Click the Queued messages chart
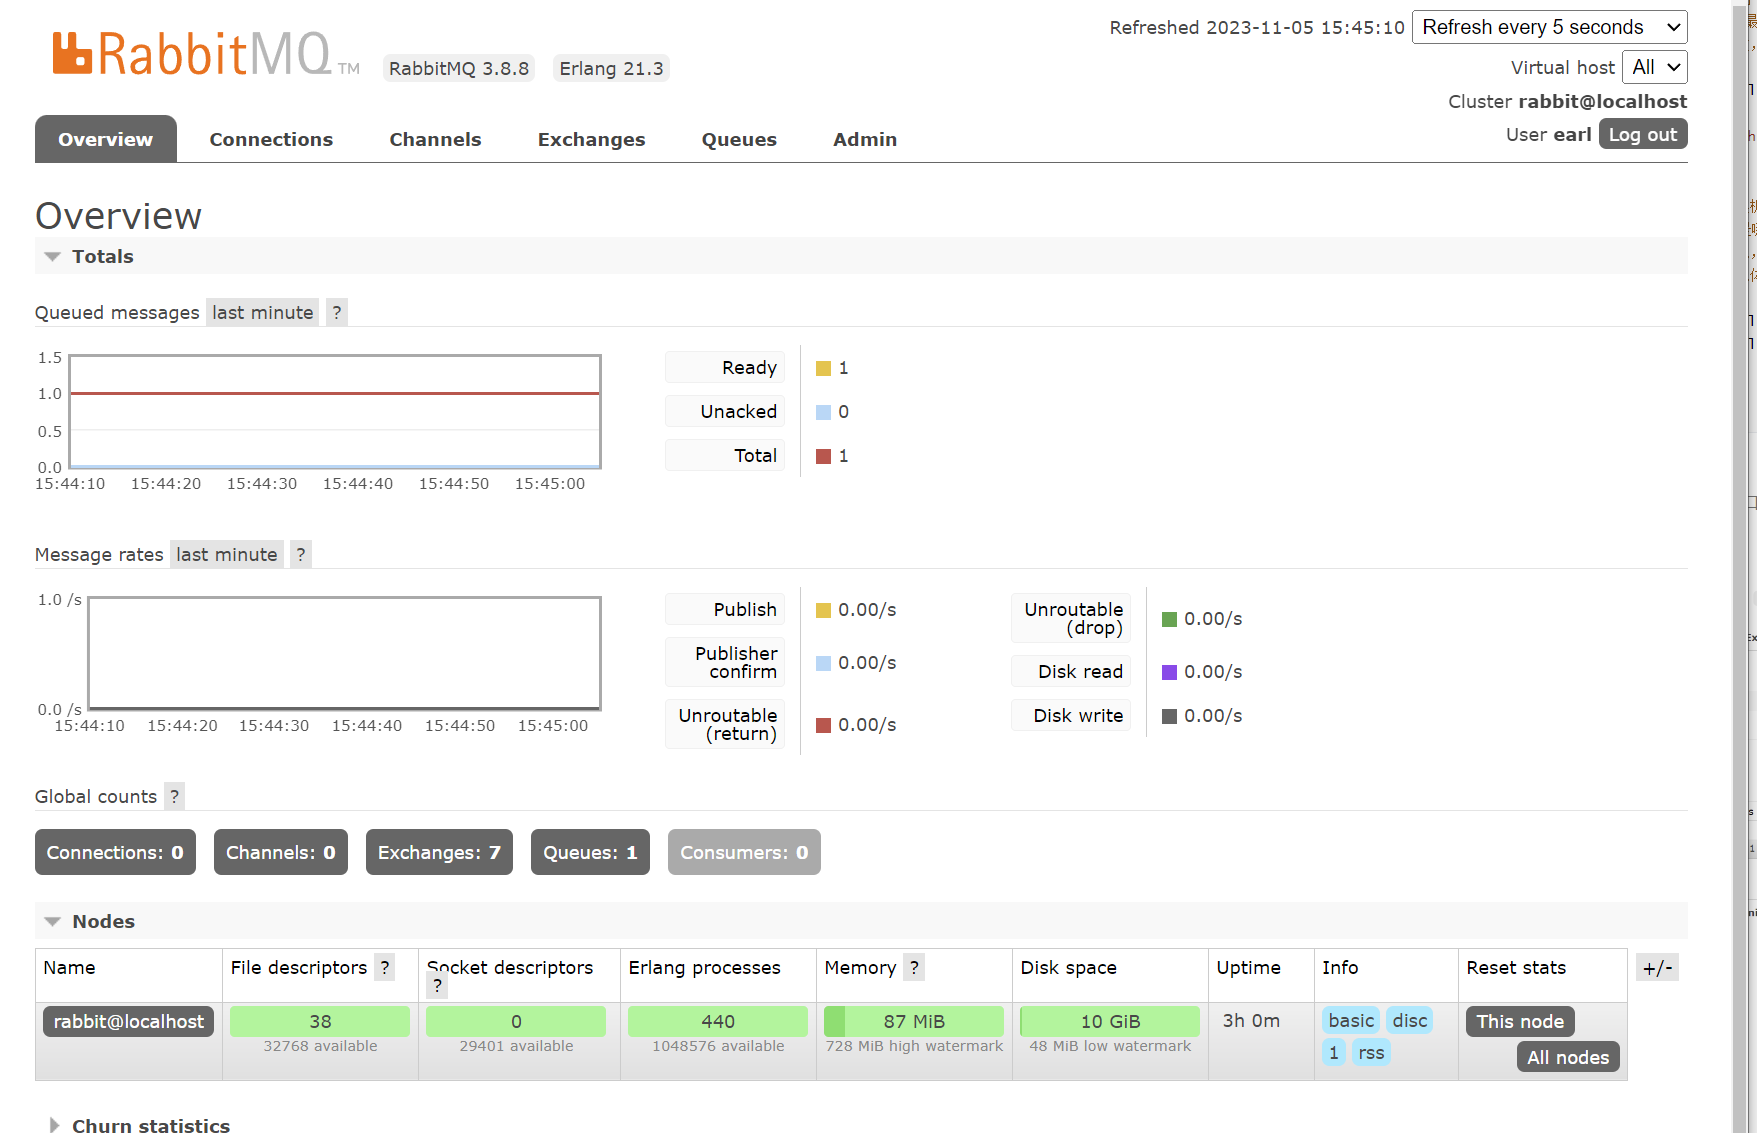Viewport: 1757px width, 1133px height. coord(335,411)
